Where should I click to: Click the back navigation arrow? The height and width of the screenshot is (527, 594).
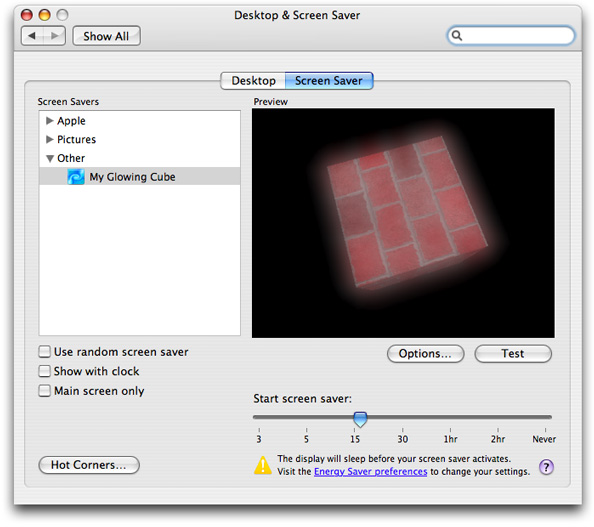32,36
